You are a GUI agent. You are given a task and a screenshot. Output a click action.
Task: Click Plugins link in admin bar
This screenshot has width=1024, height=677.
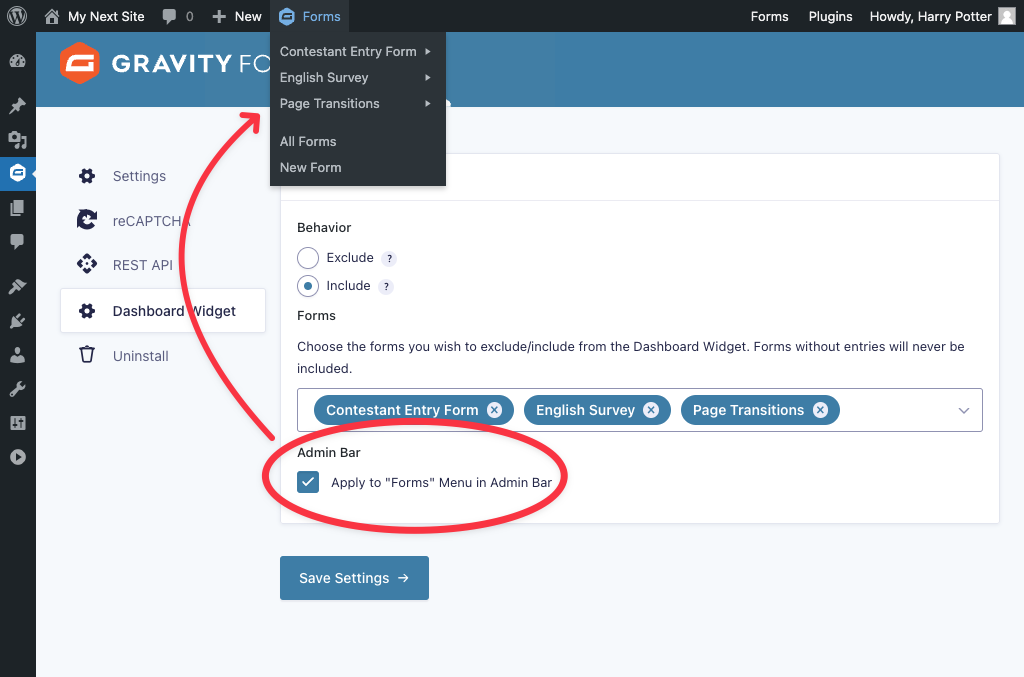[830, 16]
